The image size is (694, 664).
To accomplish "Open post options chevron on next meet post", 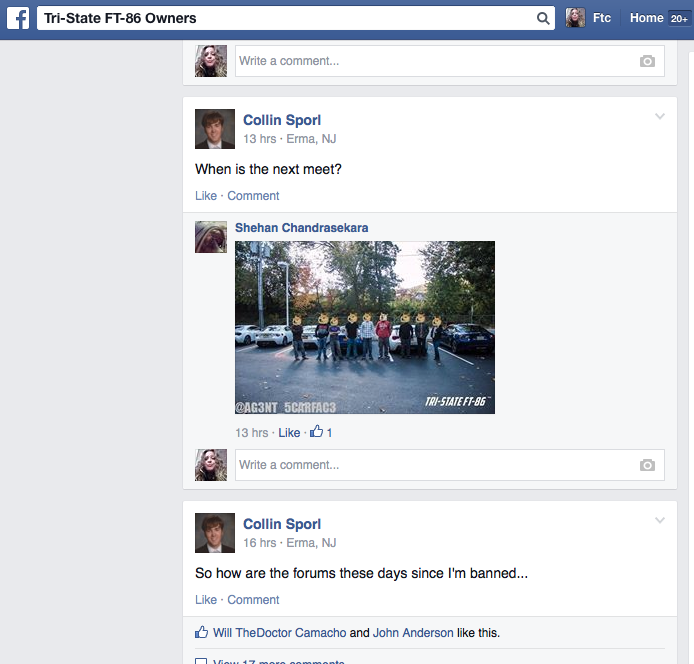I will (659, 117).
